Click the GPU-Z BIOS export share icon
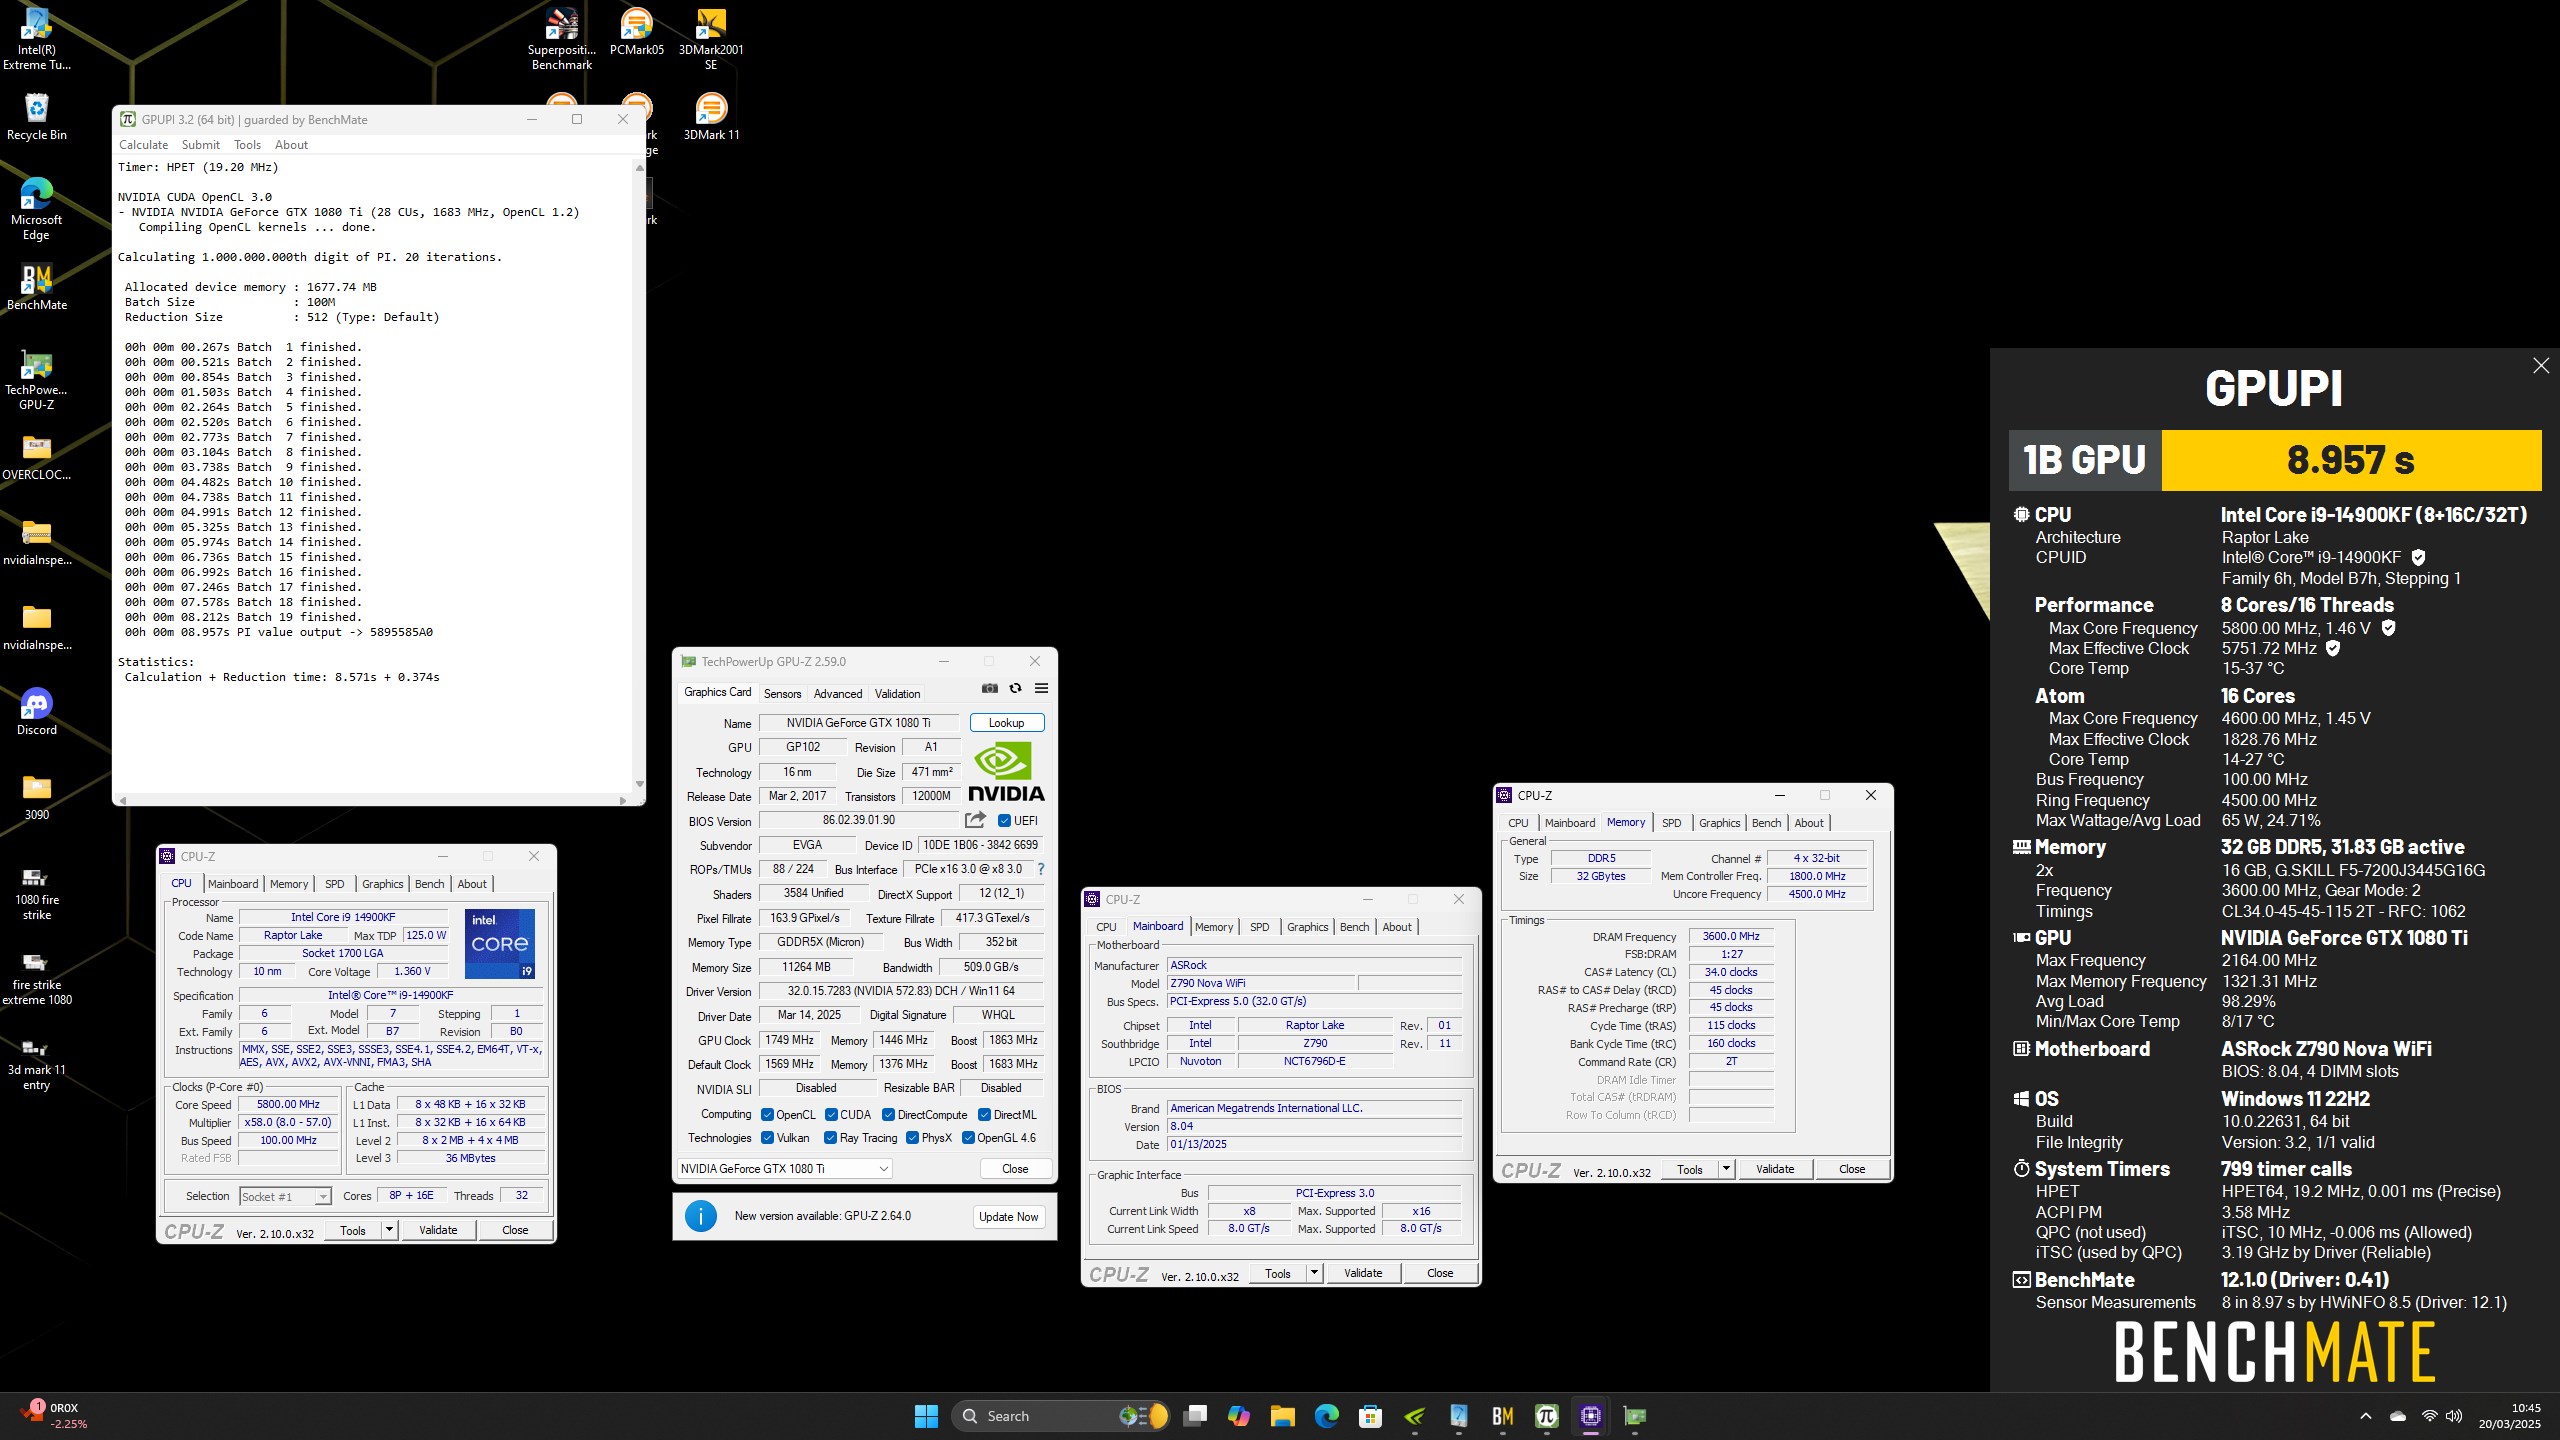Screen dimensions: 2560x1440 pos(975,820)
